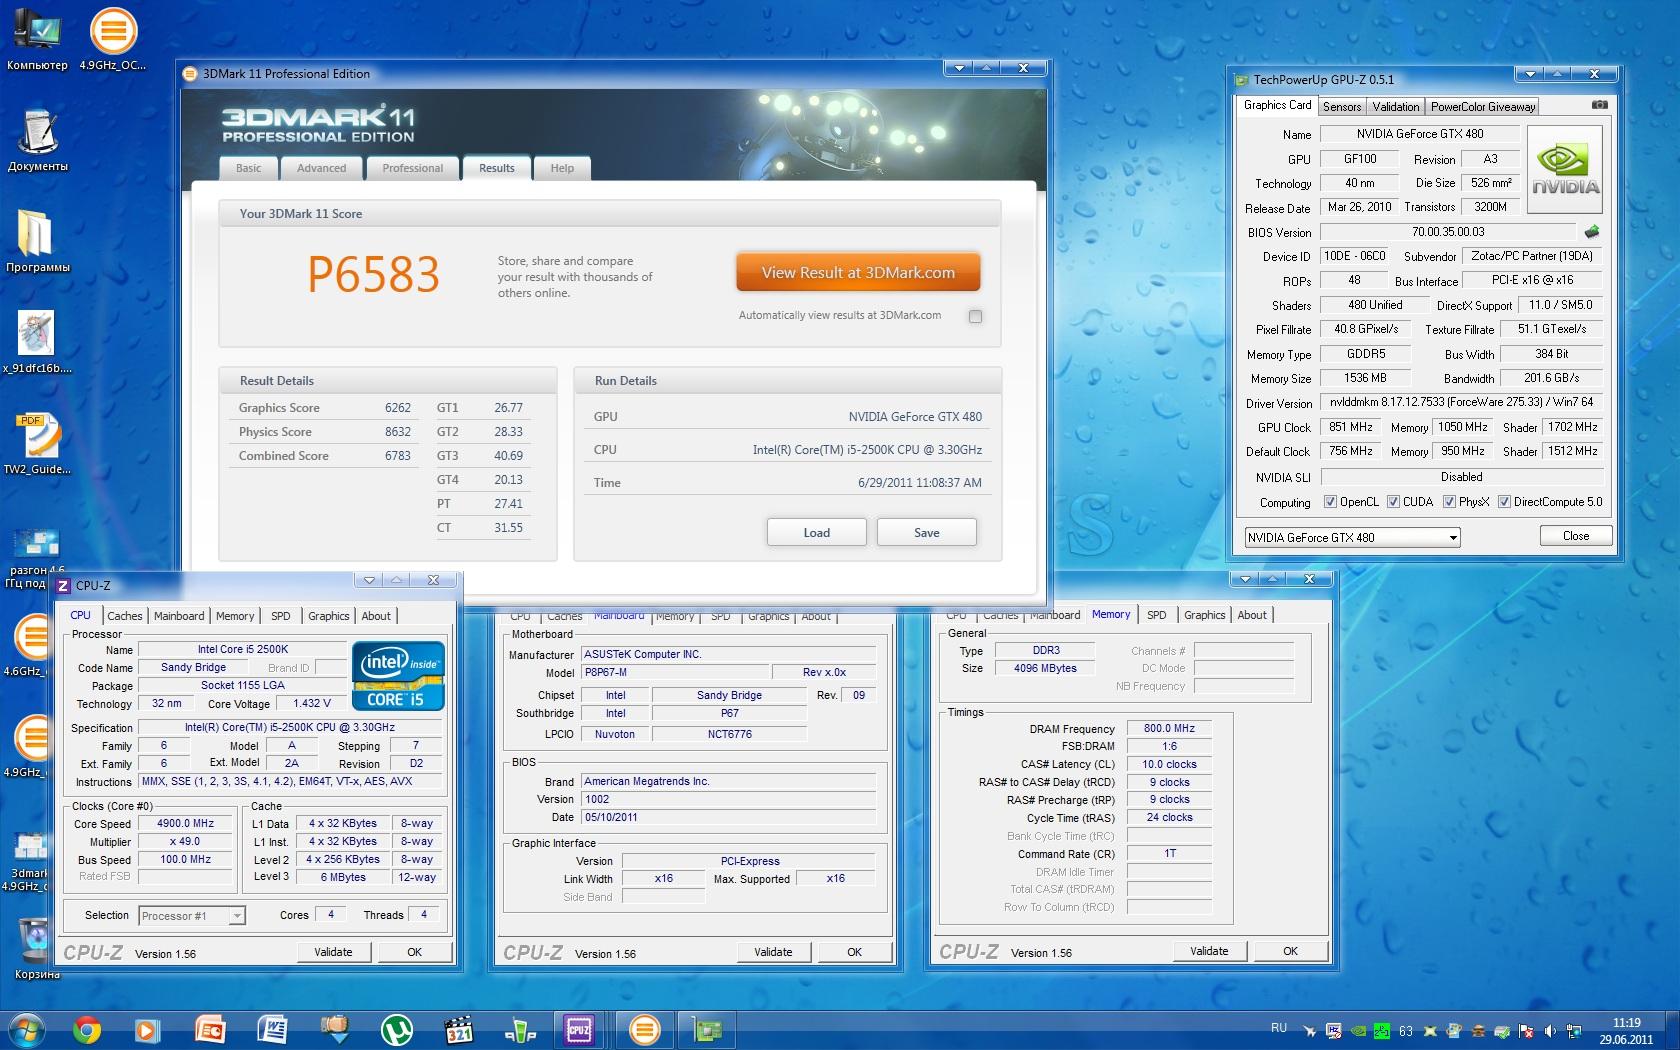The image size is (1680, 1050).
Task: Toggle the OpenCL checkbox in GPU-Z
Action: point(1330,502)
